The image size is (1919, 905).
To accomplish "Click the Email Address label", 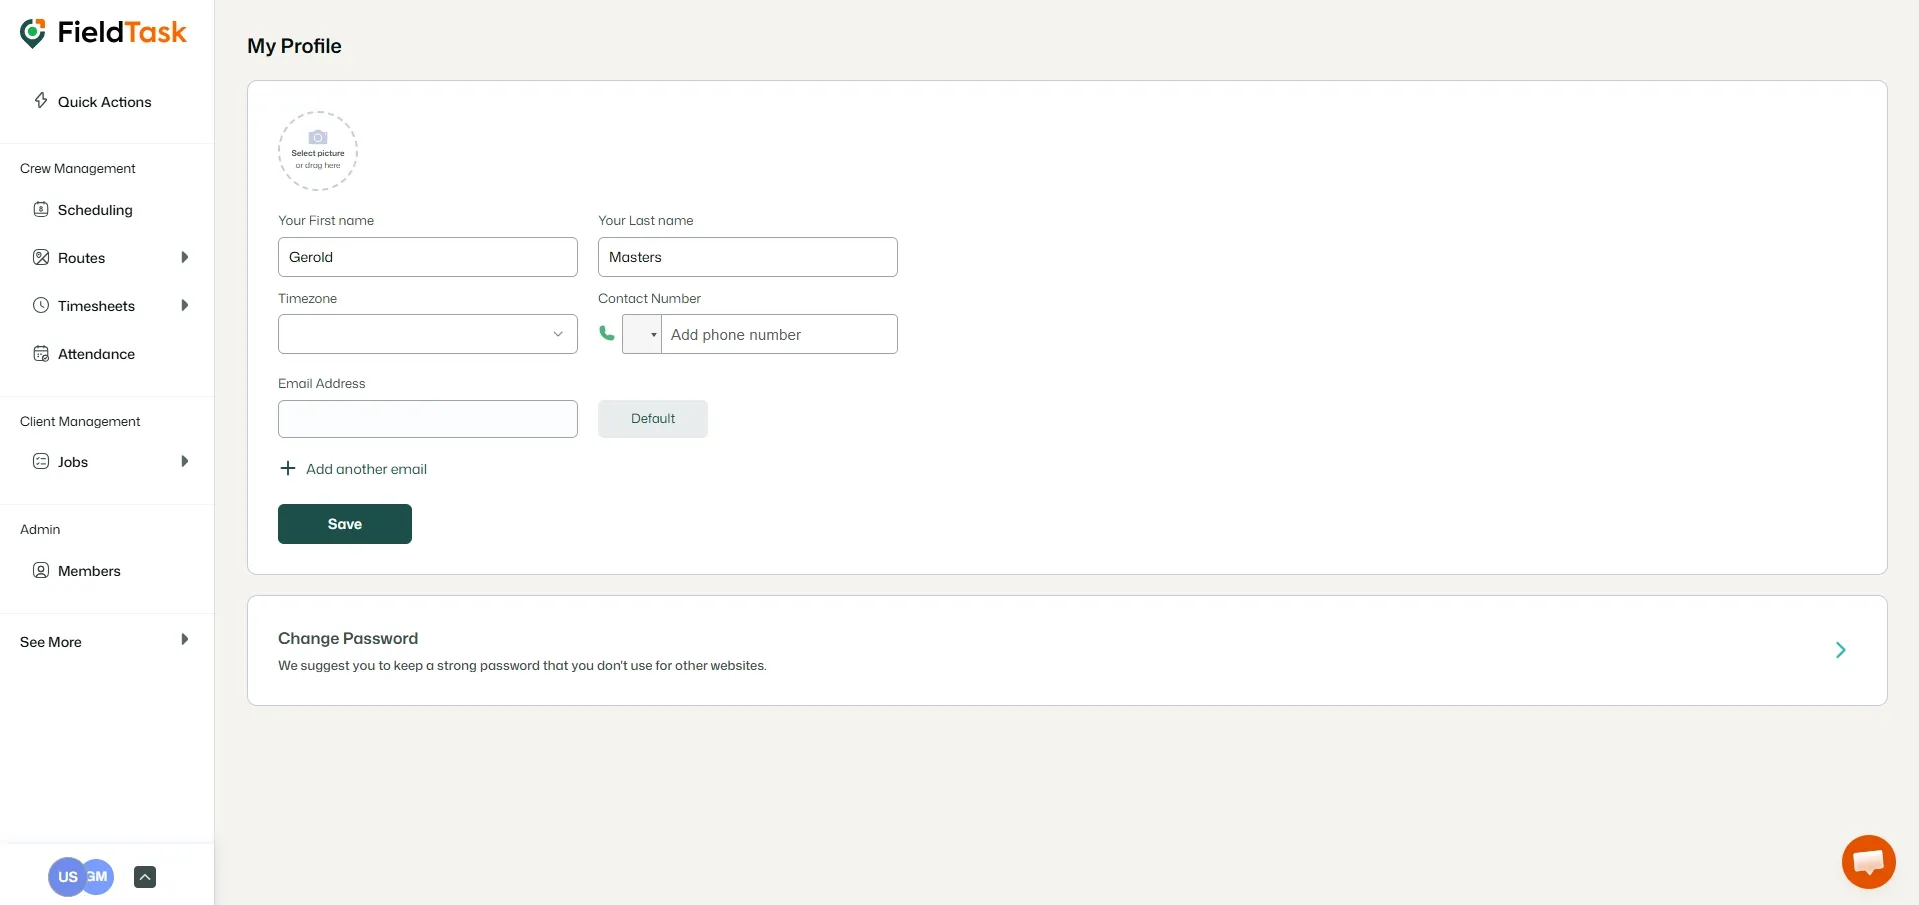I will pos(321,383).
